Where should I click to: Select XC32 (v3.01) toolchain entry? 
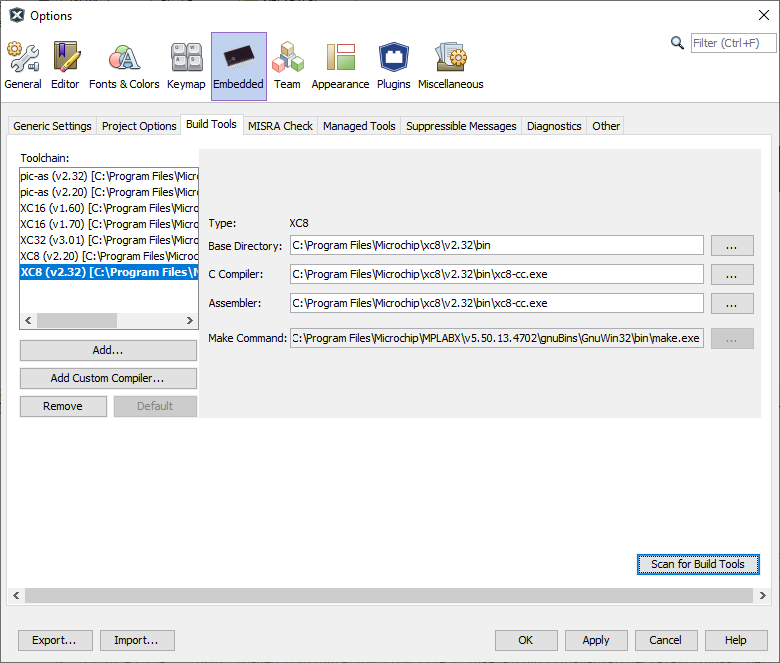[x=109, y=240]
